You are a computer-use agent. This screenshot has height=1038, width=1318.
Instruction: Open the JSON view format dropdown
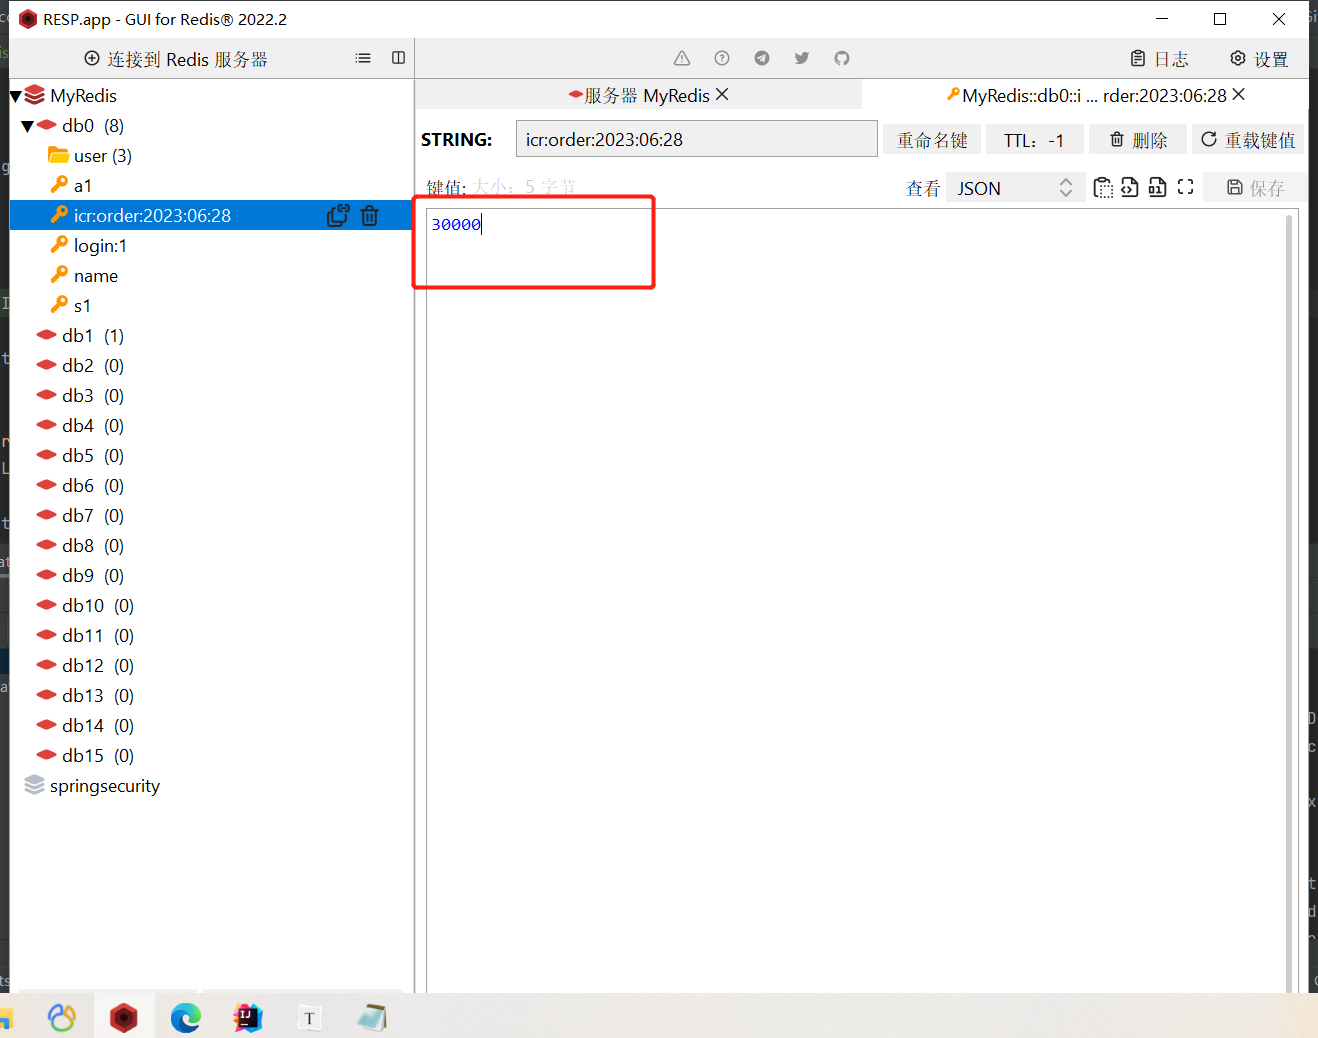[1014, 188]
